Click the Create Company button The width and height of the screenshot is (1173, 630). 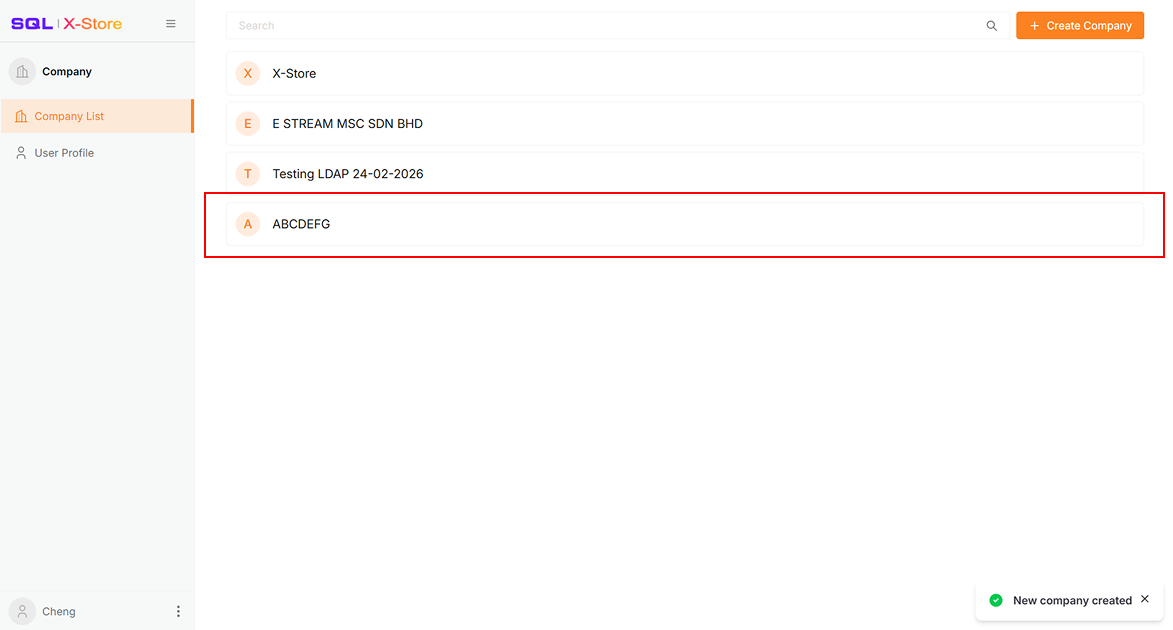[1079, 25]
